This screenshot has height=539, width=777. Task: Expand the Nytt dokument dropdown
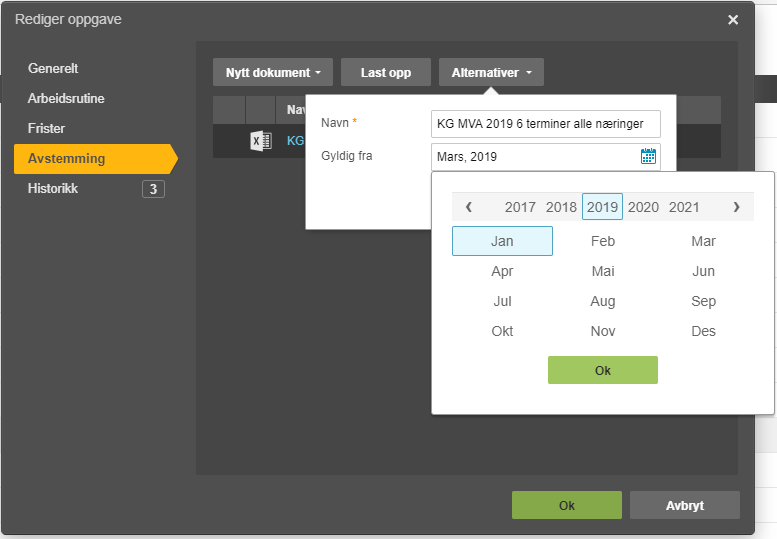[273, 73]
